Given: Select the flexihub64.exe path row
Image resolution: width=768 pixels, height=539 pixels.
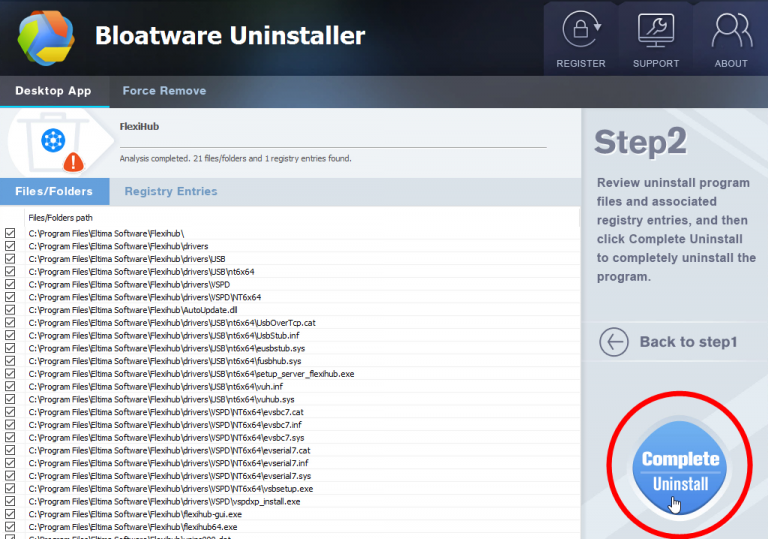Looking at the screenshot, I should point(290,527).
